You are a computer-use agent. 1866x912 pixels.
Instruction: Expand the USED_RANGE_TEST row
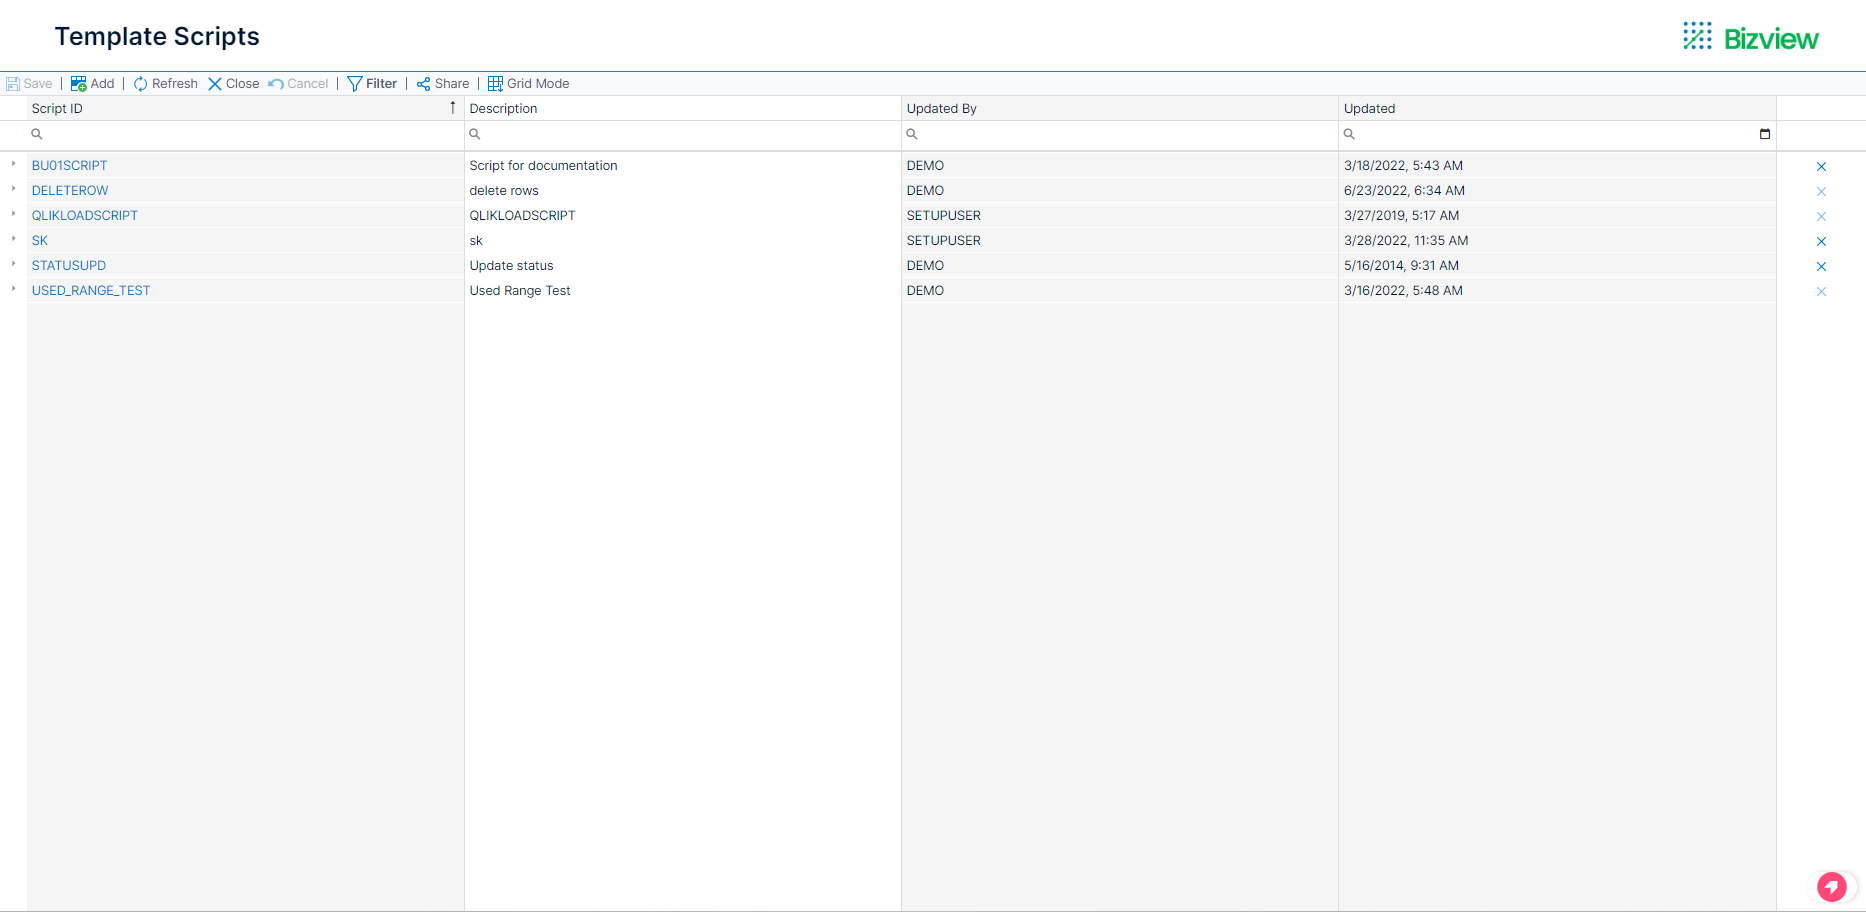tap(14, 289)
